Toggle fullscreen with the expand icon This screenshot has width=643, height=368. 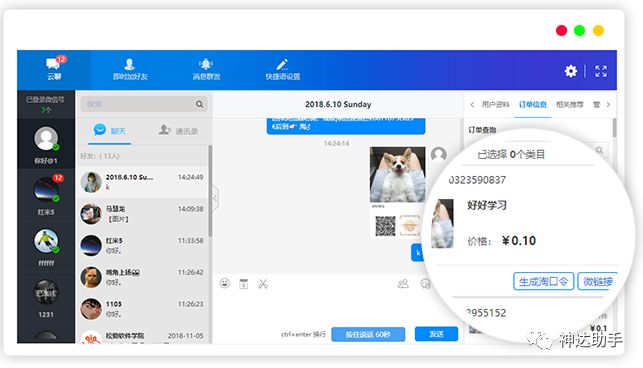pos(601,71)
